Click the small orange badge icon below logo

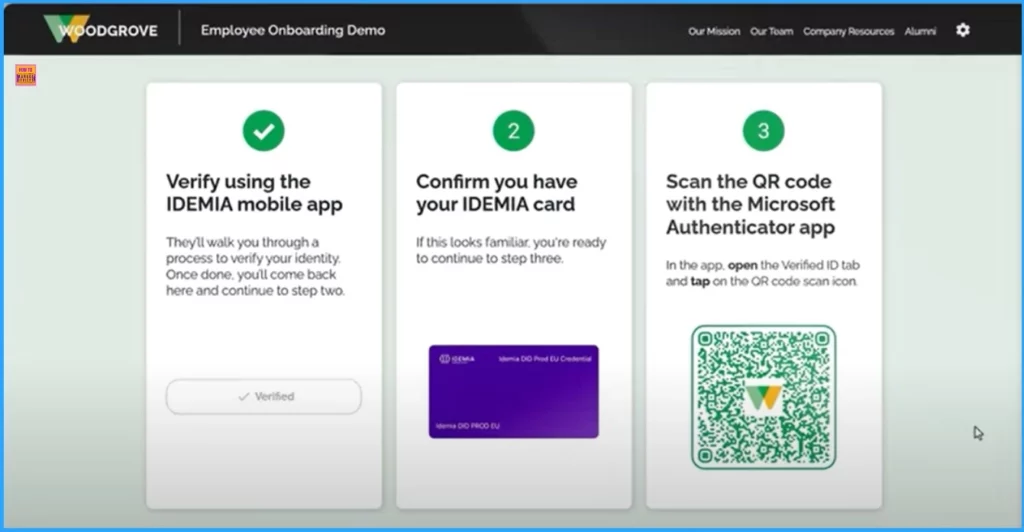pos(25,75)
